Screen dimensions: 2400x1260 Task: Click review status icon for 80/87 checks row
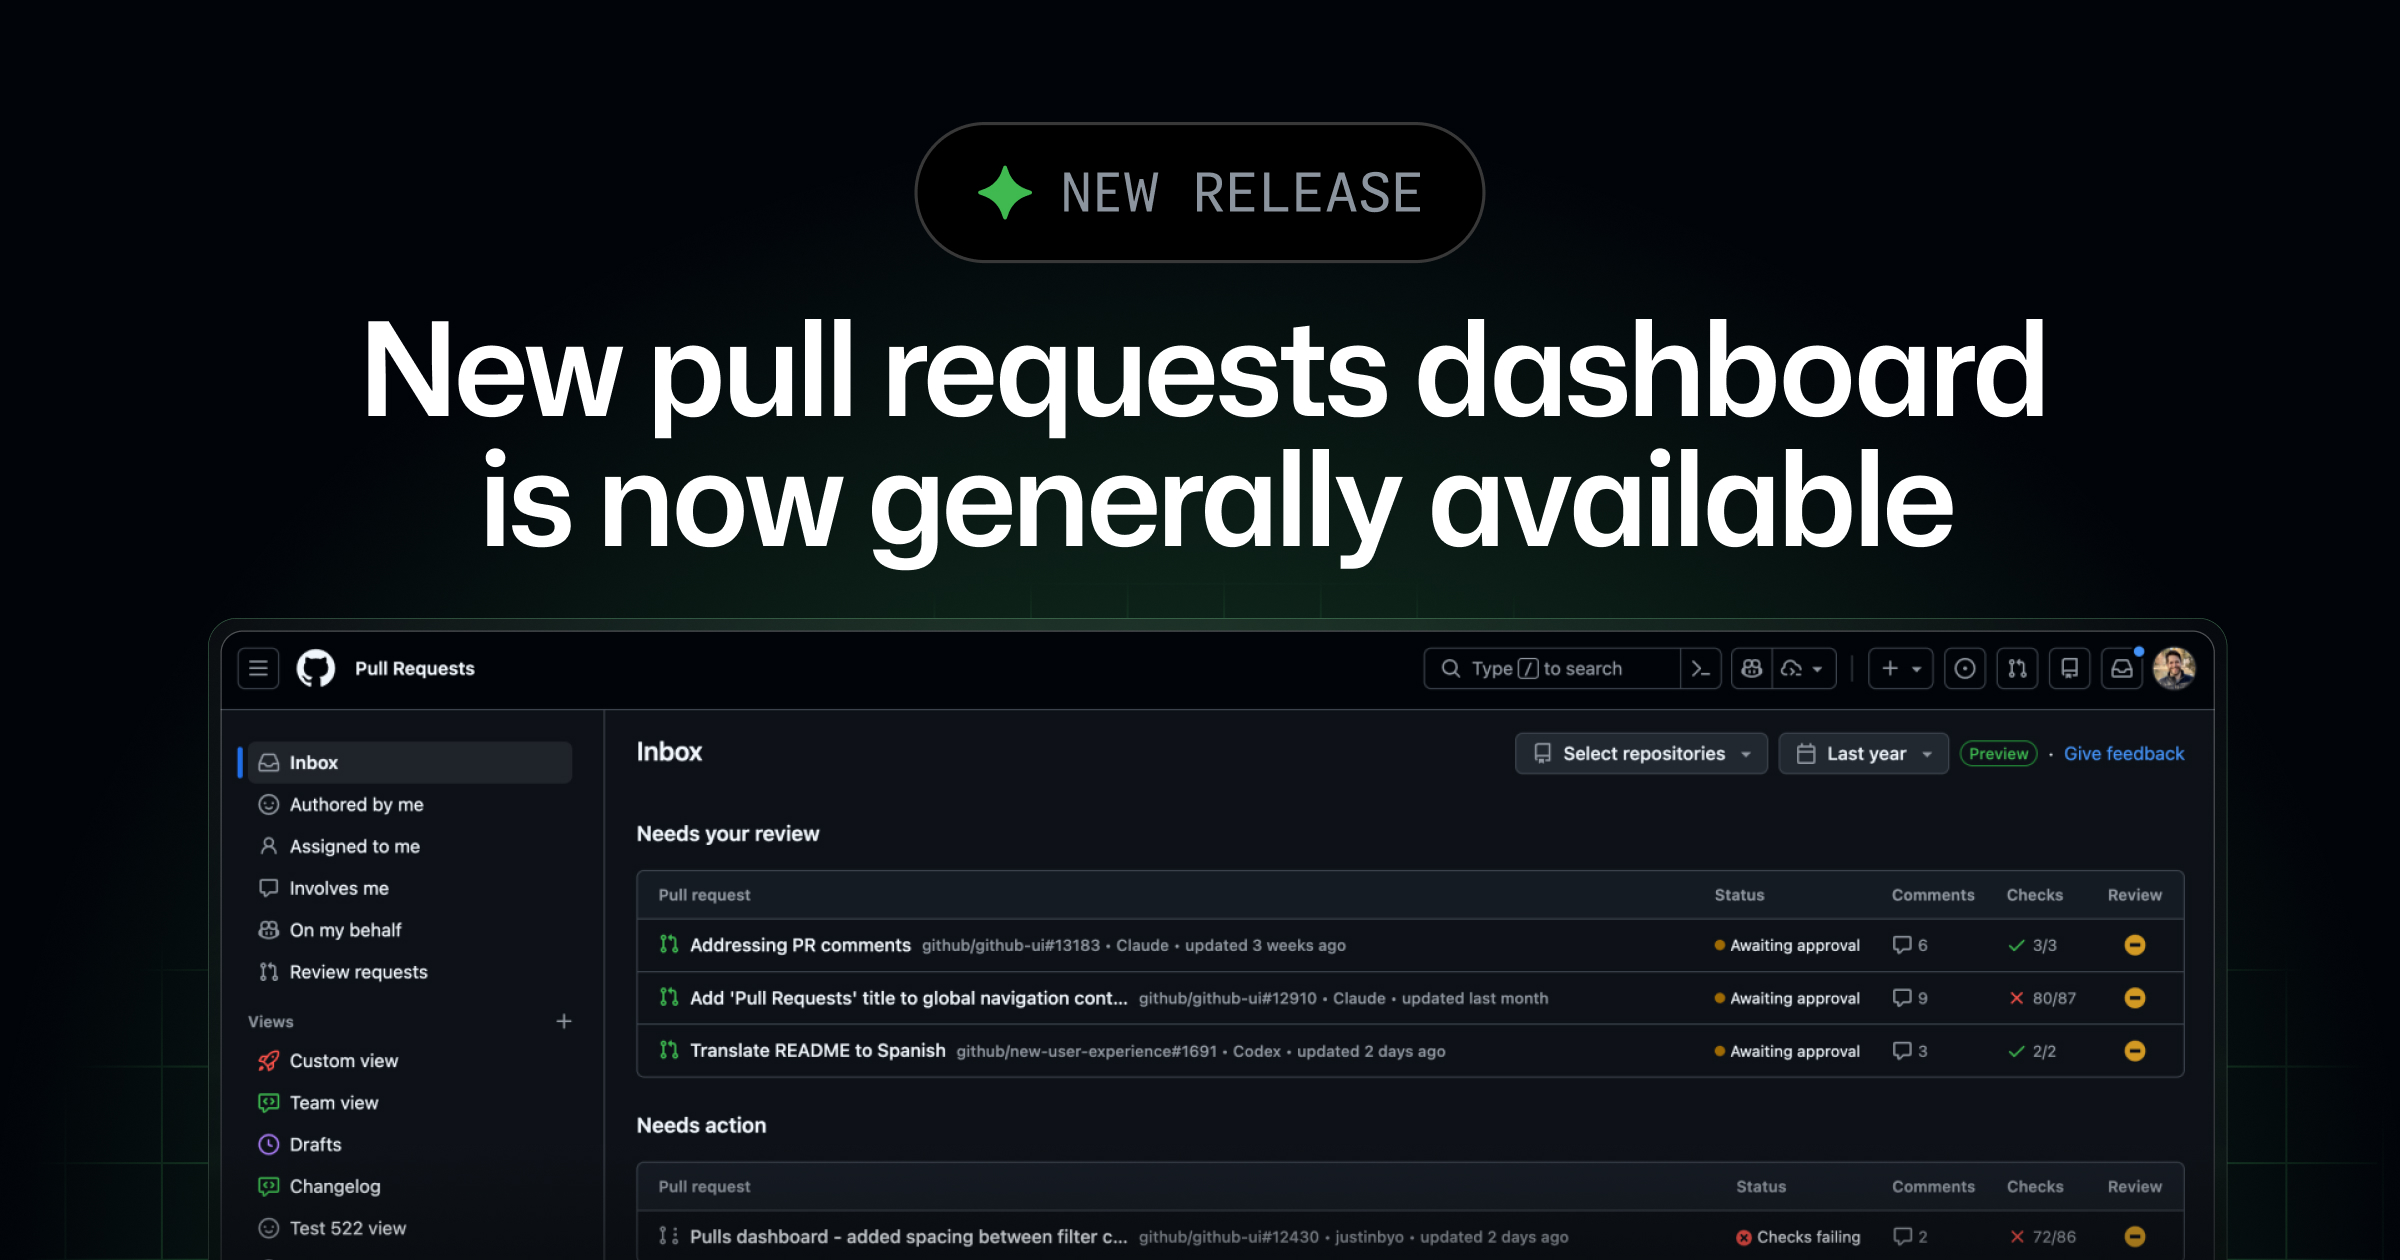[x=2134, y=998]
